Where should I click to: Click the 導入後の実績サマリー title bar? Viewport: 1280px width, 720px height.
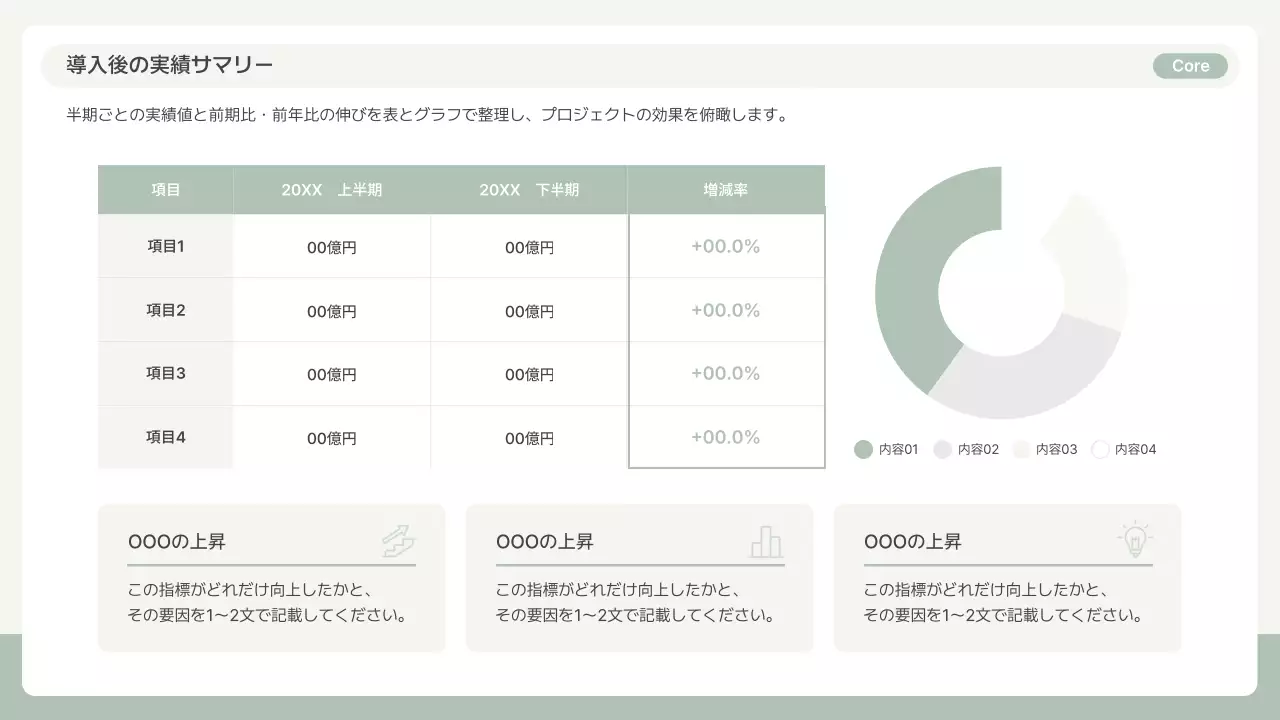[x=168, y=64]
